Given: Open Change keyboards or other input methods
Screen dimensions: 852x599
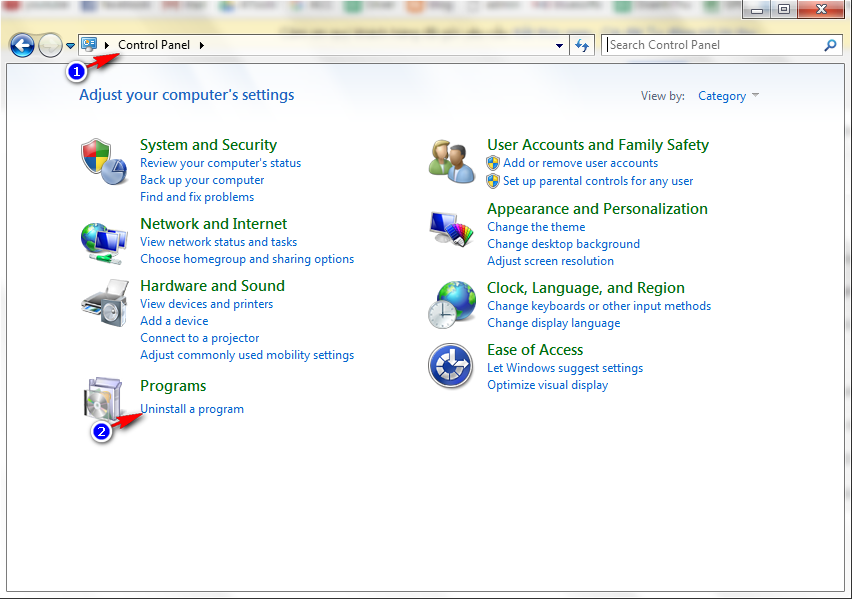Looking at the screenshot, I should coord(599,306).
